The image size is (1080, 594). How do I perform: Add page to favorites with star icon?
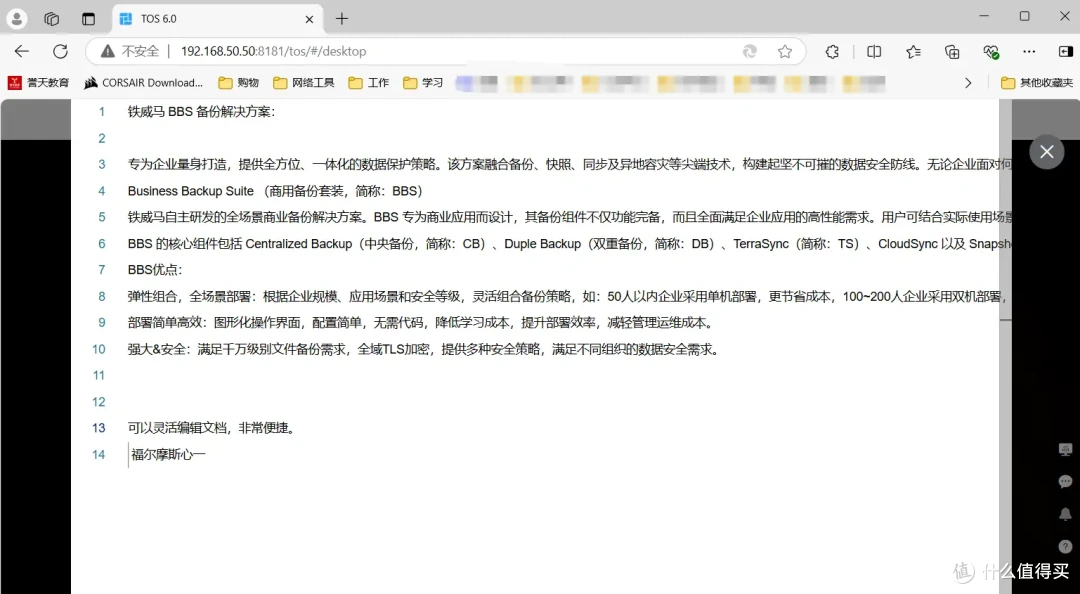[785, 51]
